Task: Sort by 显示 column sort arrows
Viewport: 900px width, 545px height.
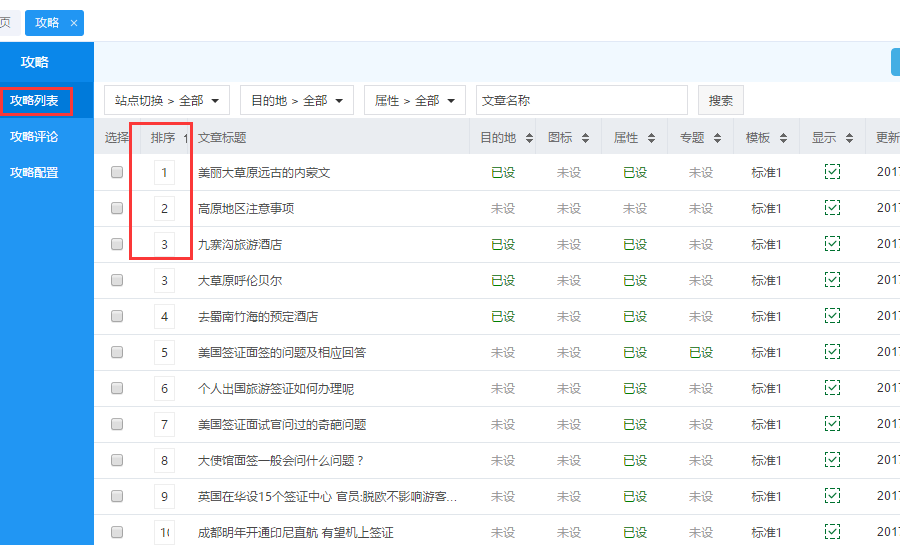Action: (849, 138)
